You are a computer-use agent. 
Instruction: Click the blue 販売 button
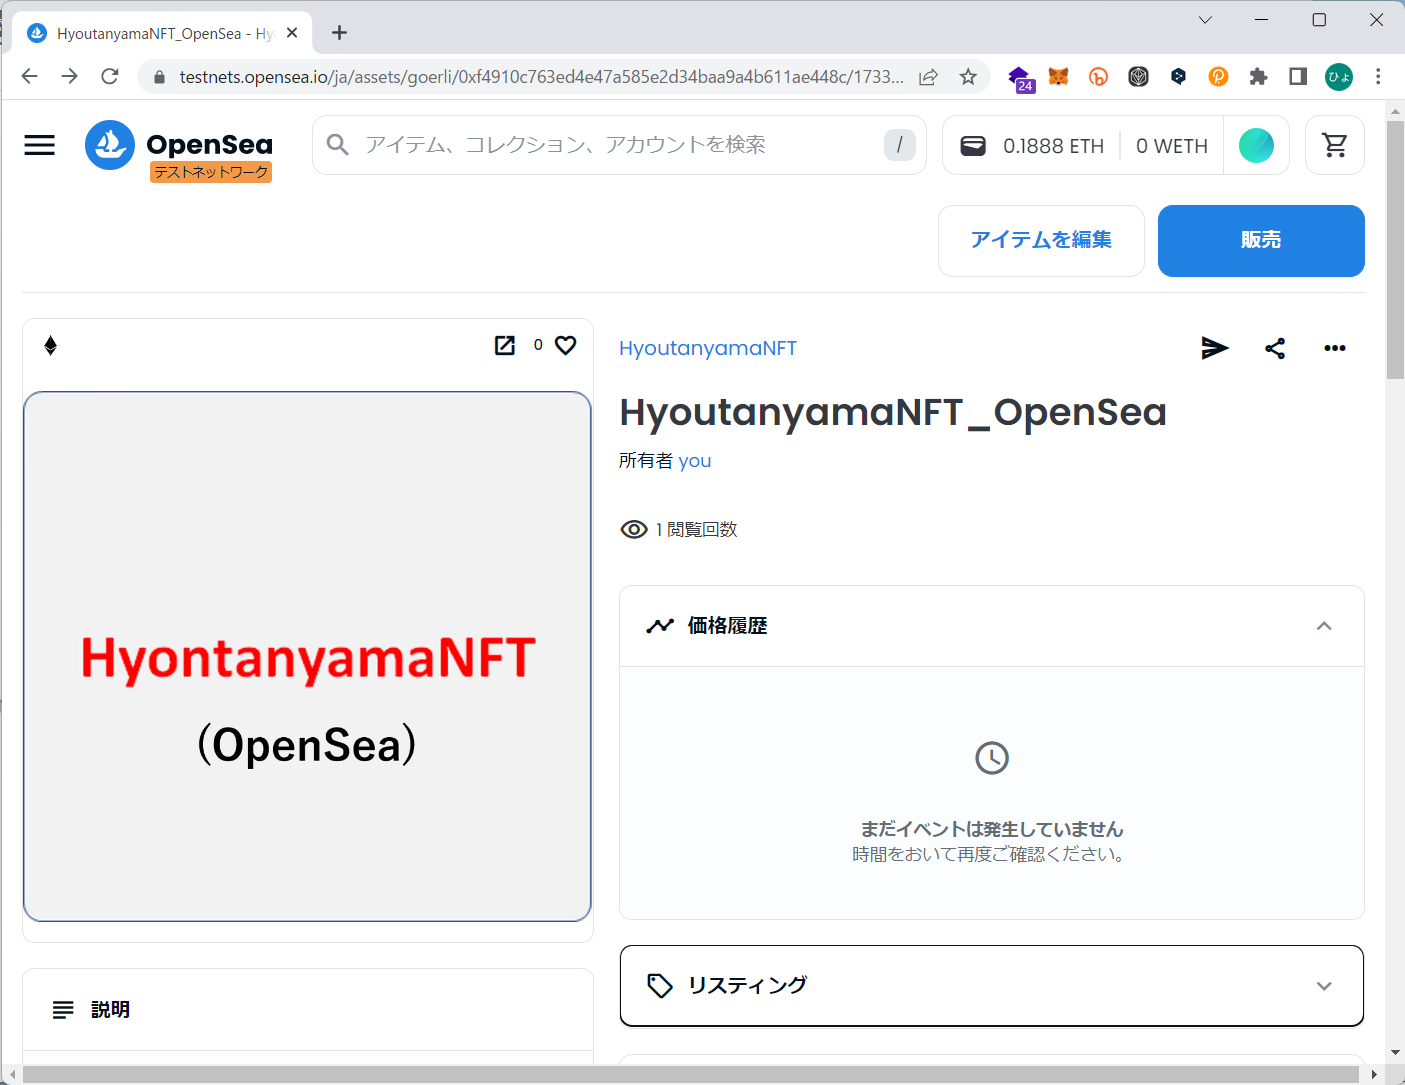click(x=1260, y=241)
